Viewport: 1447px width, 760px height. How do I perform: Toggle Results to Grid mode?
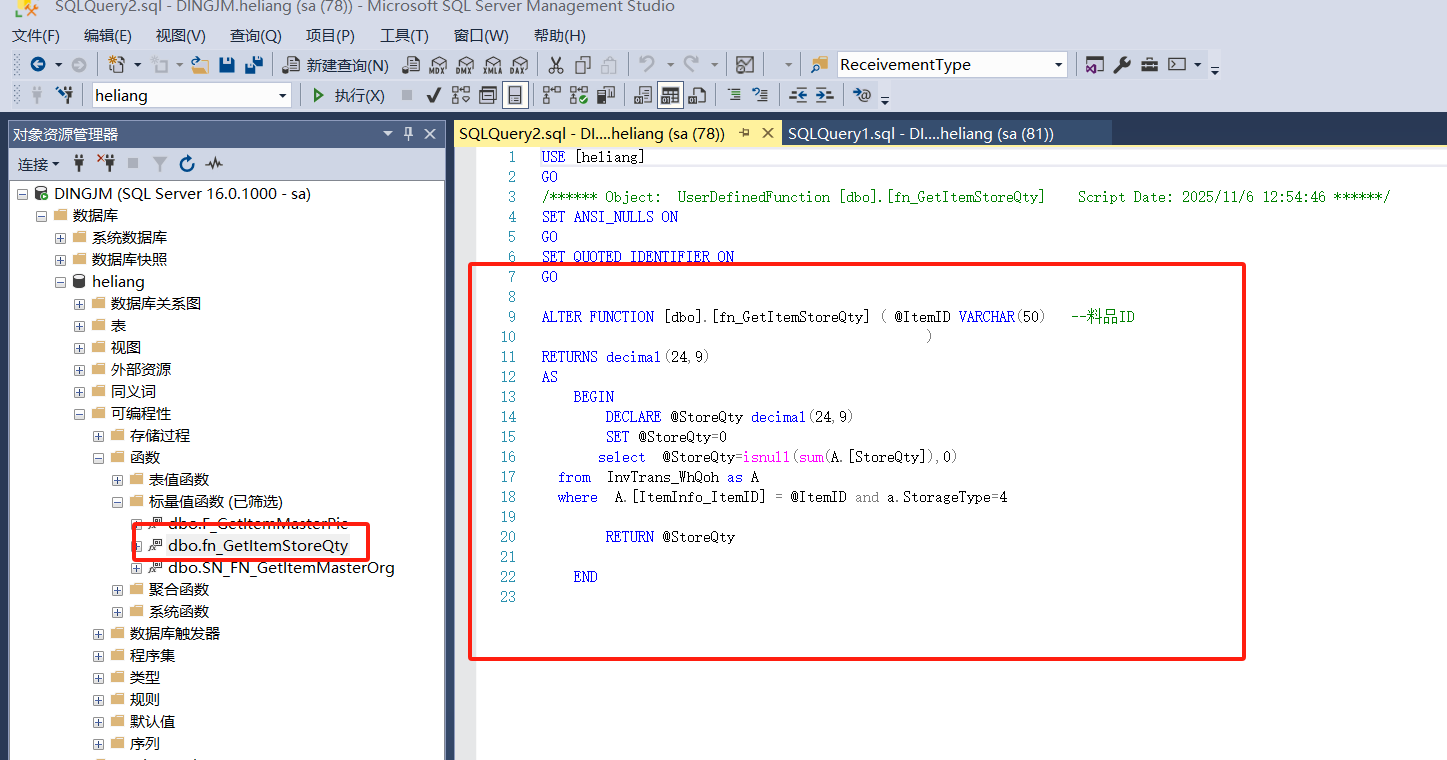pyautogui.click(x=669, y=95)
